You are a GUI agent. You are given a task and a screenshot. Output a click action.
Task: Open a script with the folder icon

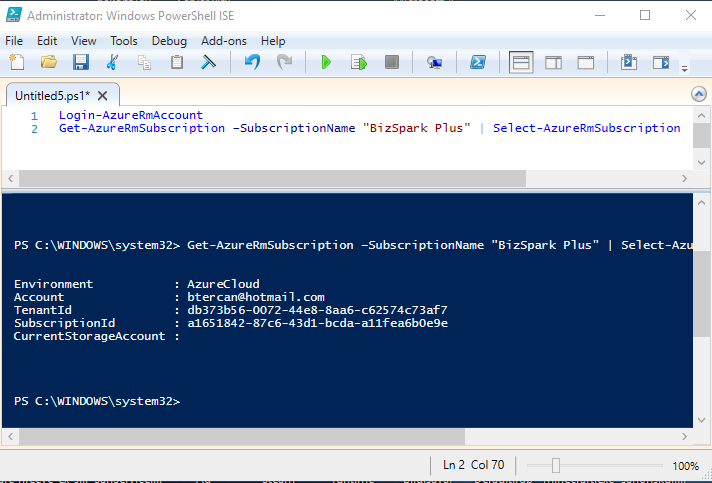tap(49, 62)
